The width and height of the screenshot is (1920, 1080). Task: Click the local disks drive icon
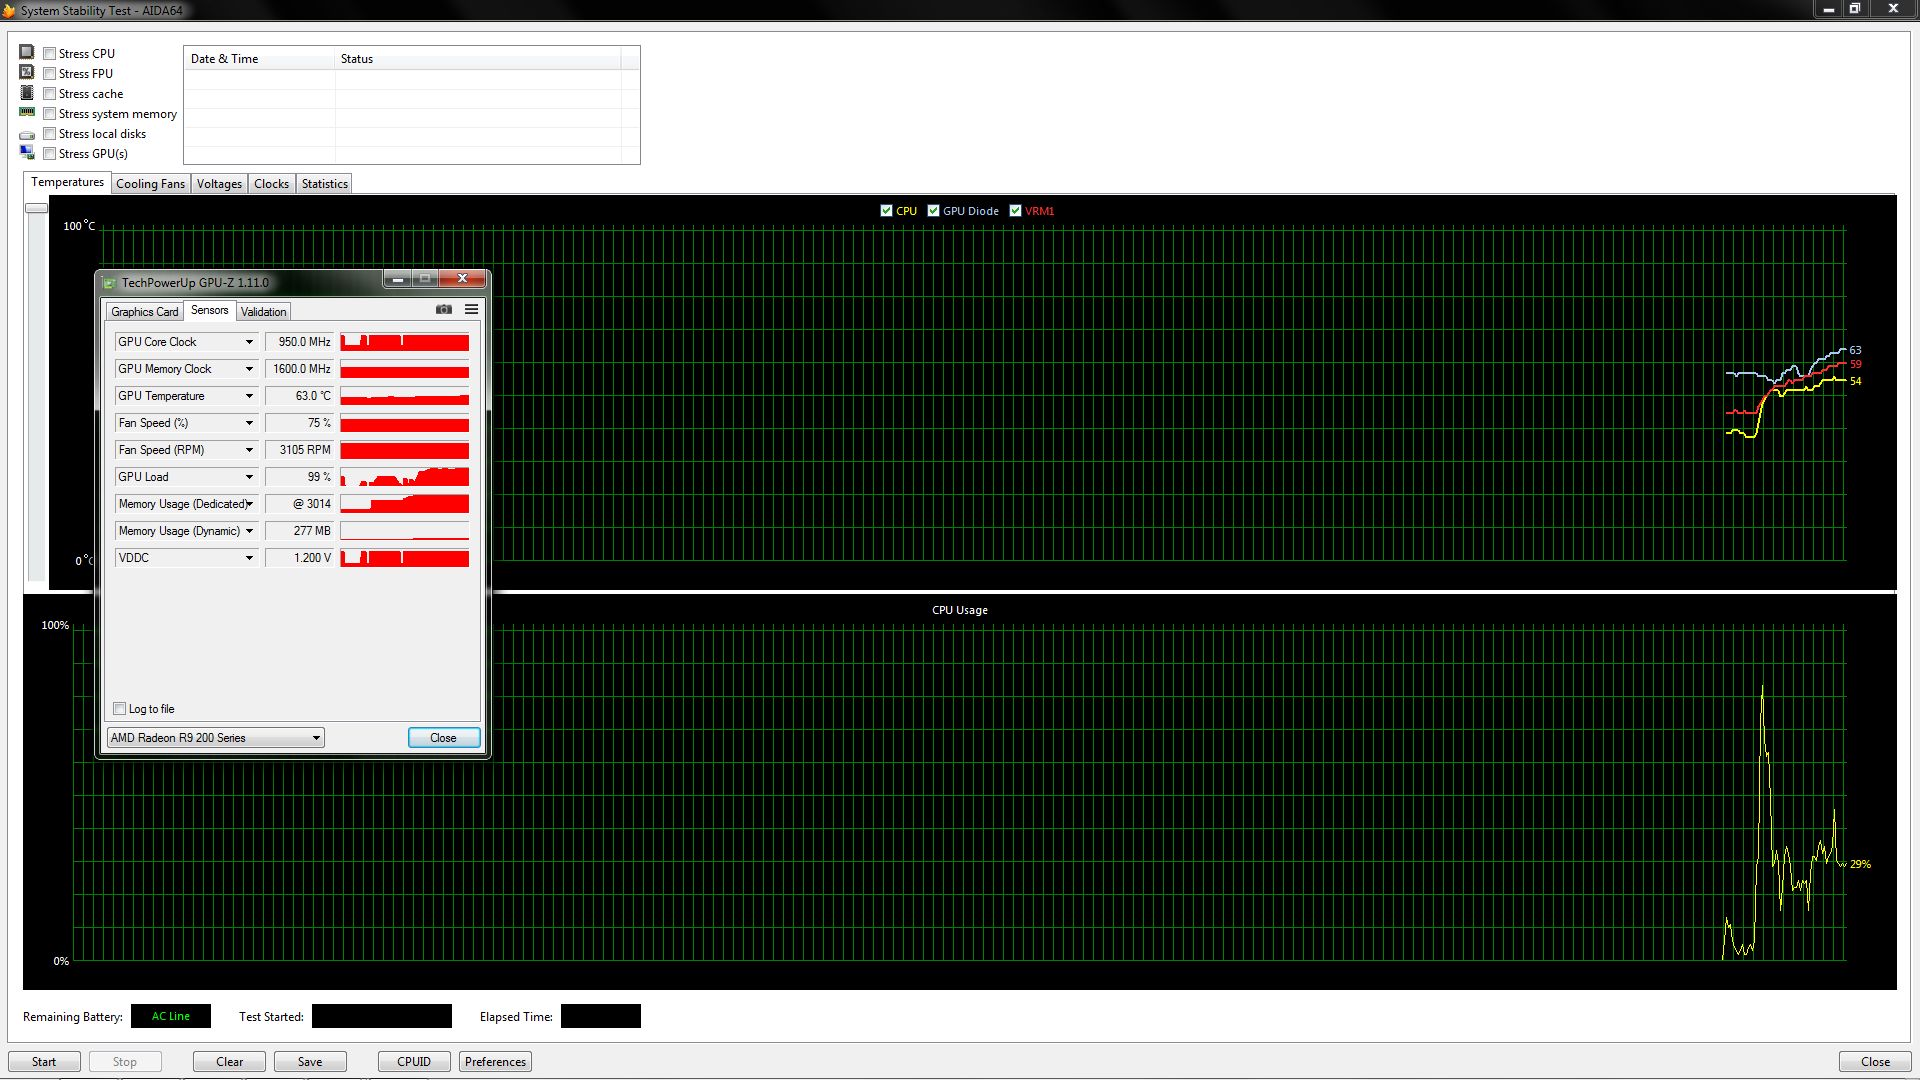pyautogui.click(x=27, y=135)
